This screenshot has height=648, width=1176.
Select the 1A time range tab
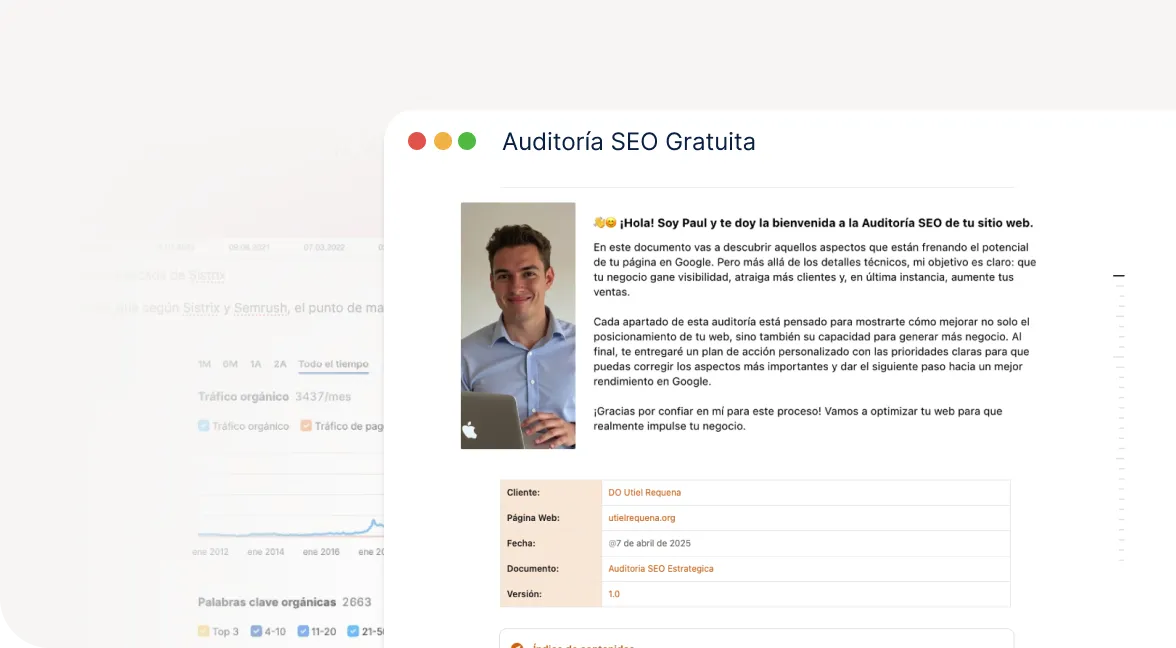[x=256, y=364]
